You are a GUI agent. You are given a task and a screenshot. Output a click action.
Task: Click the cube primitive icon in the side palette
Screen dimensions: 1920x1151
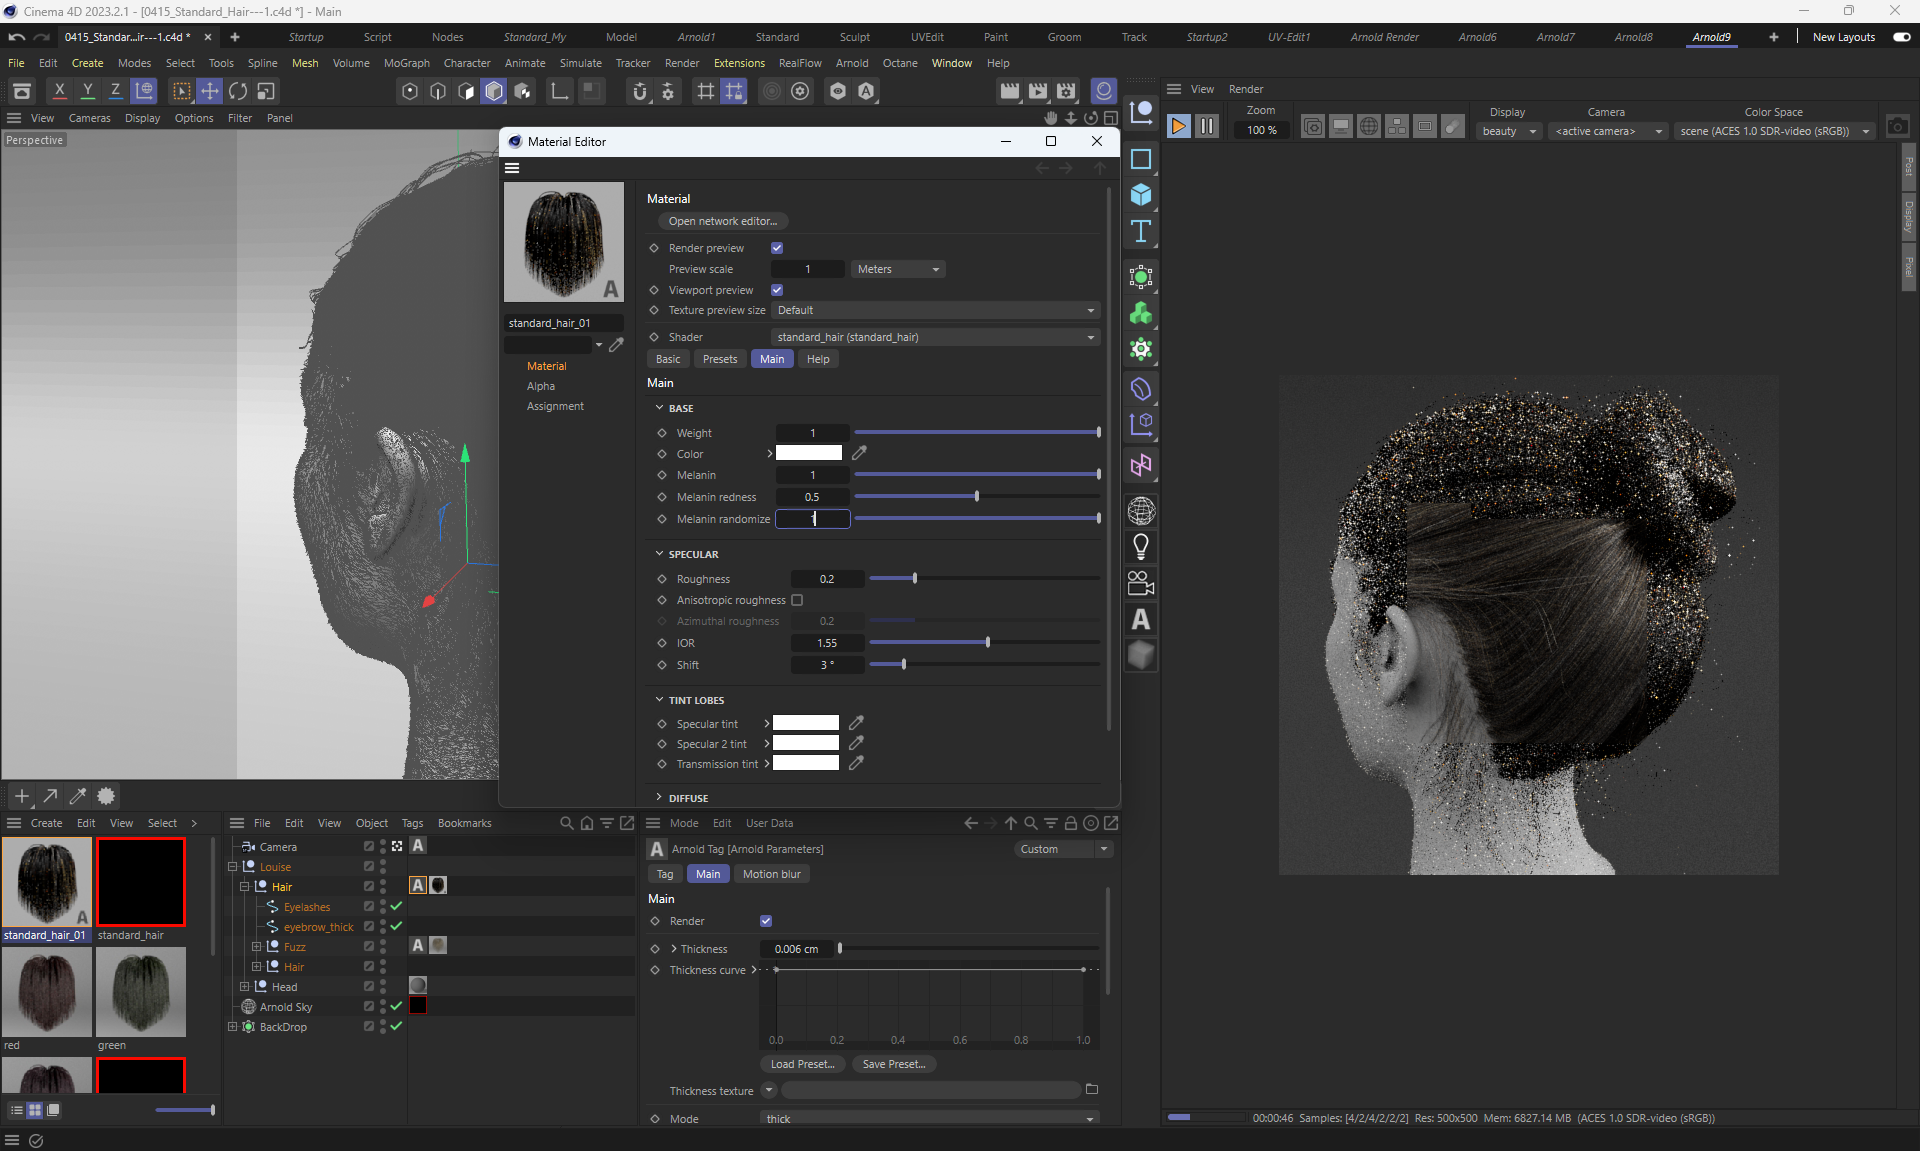pyautogui.click(x=1140, y=195)
